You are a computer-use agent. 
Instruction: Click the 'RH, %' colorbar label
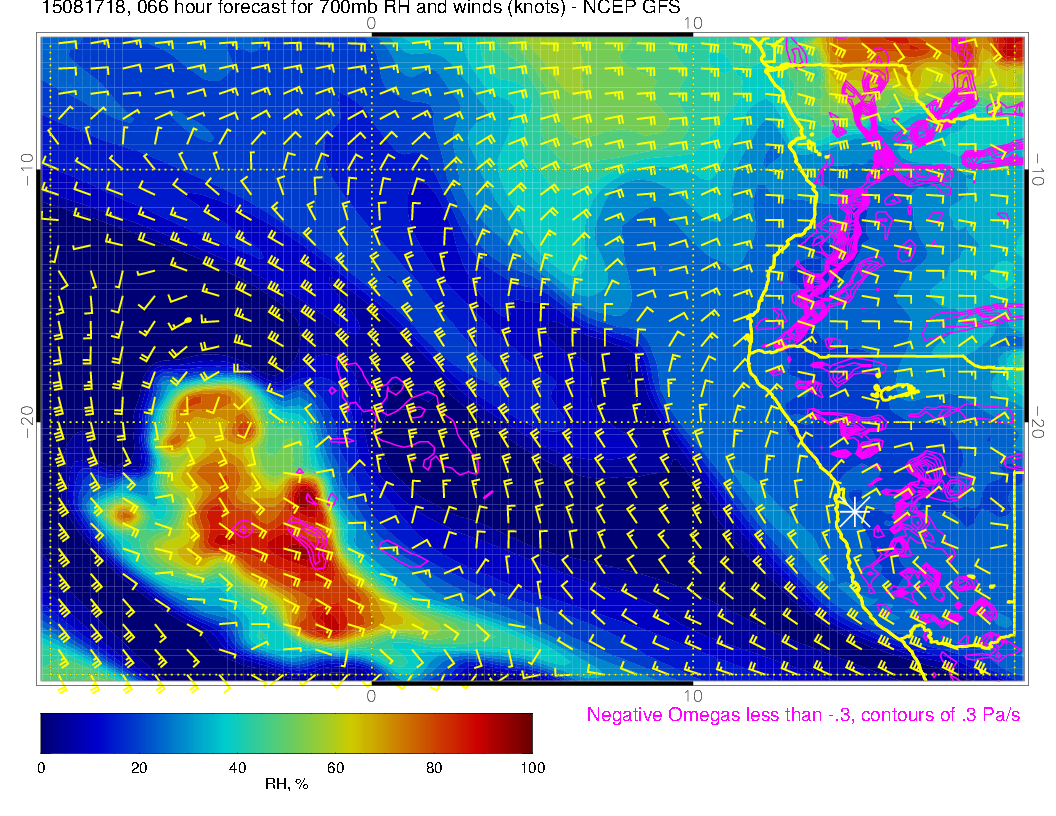pyautogui.click(x=286, y=784)
